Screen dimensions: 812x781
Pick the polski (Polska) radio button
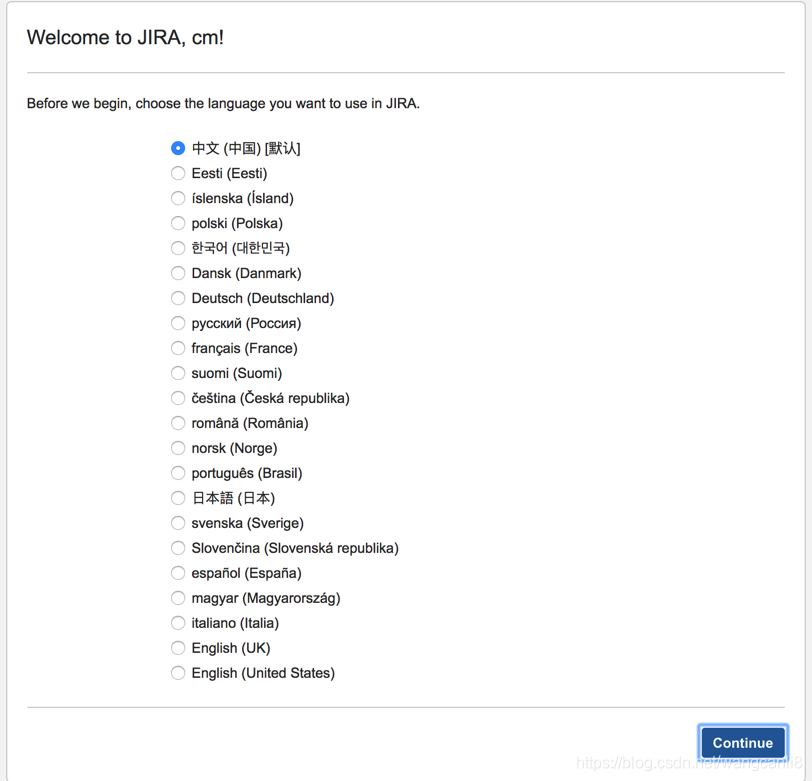(178, 223)
